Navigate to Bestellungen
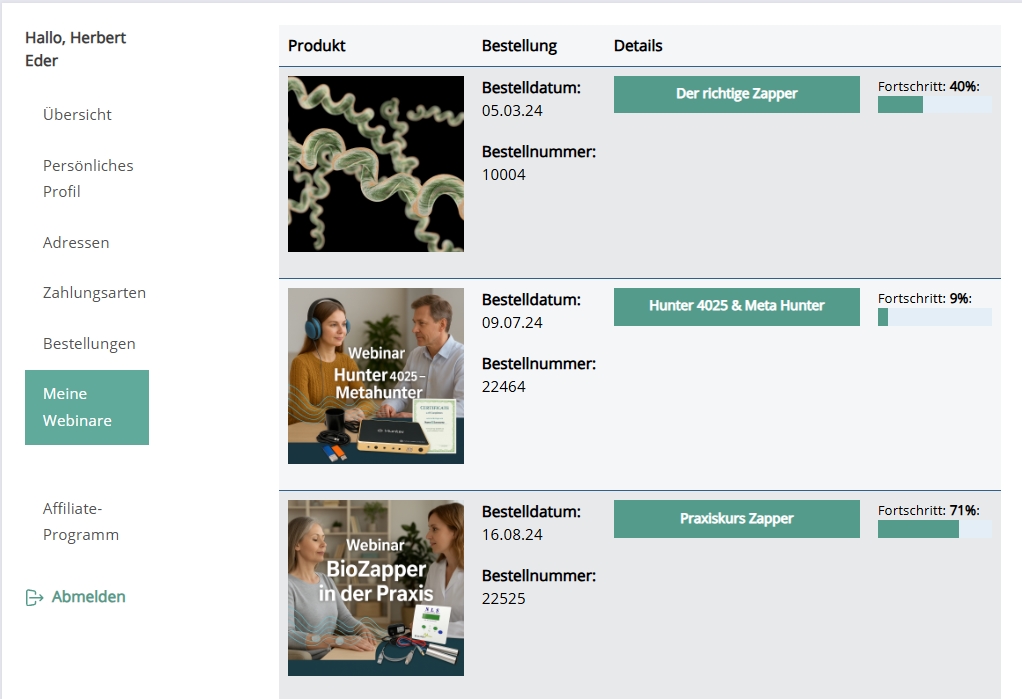This screenshot has width=1022, height=699. (x=89, y=343)
